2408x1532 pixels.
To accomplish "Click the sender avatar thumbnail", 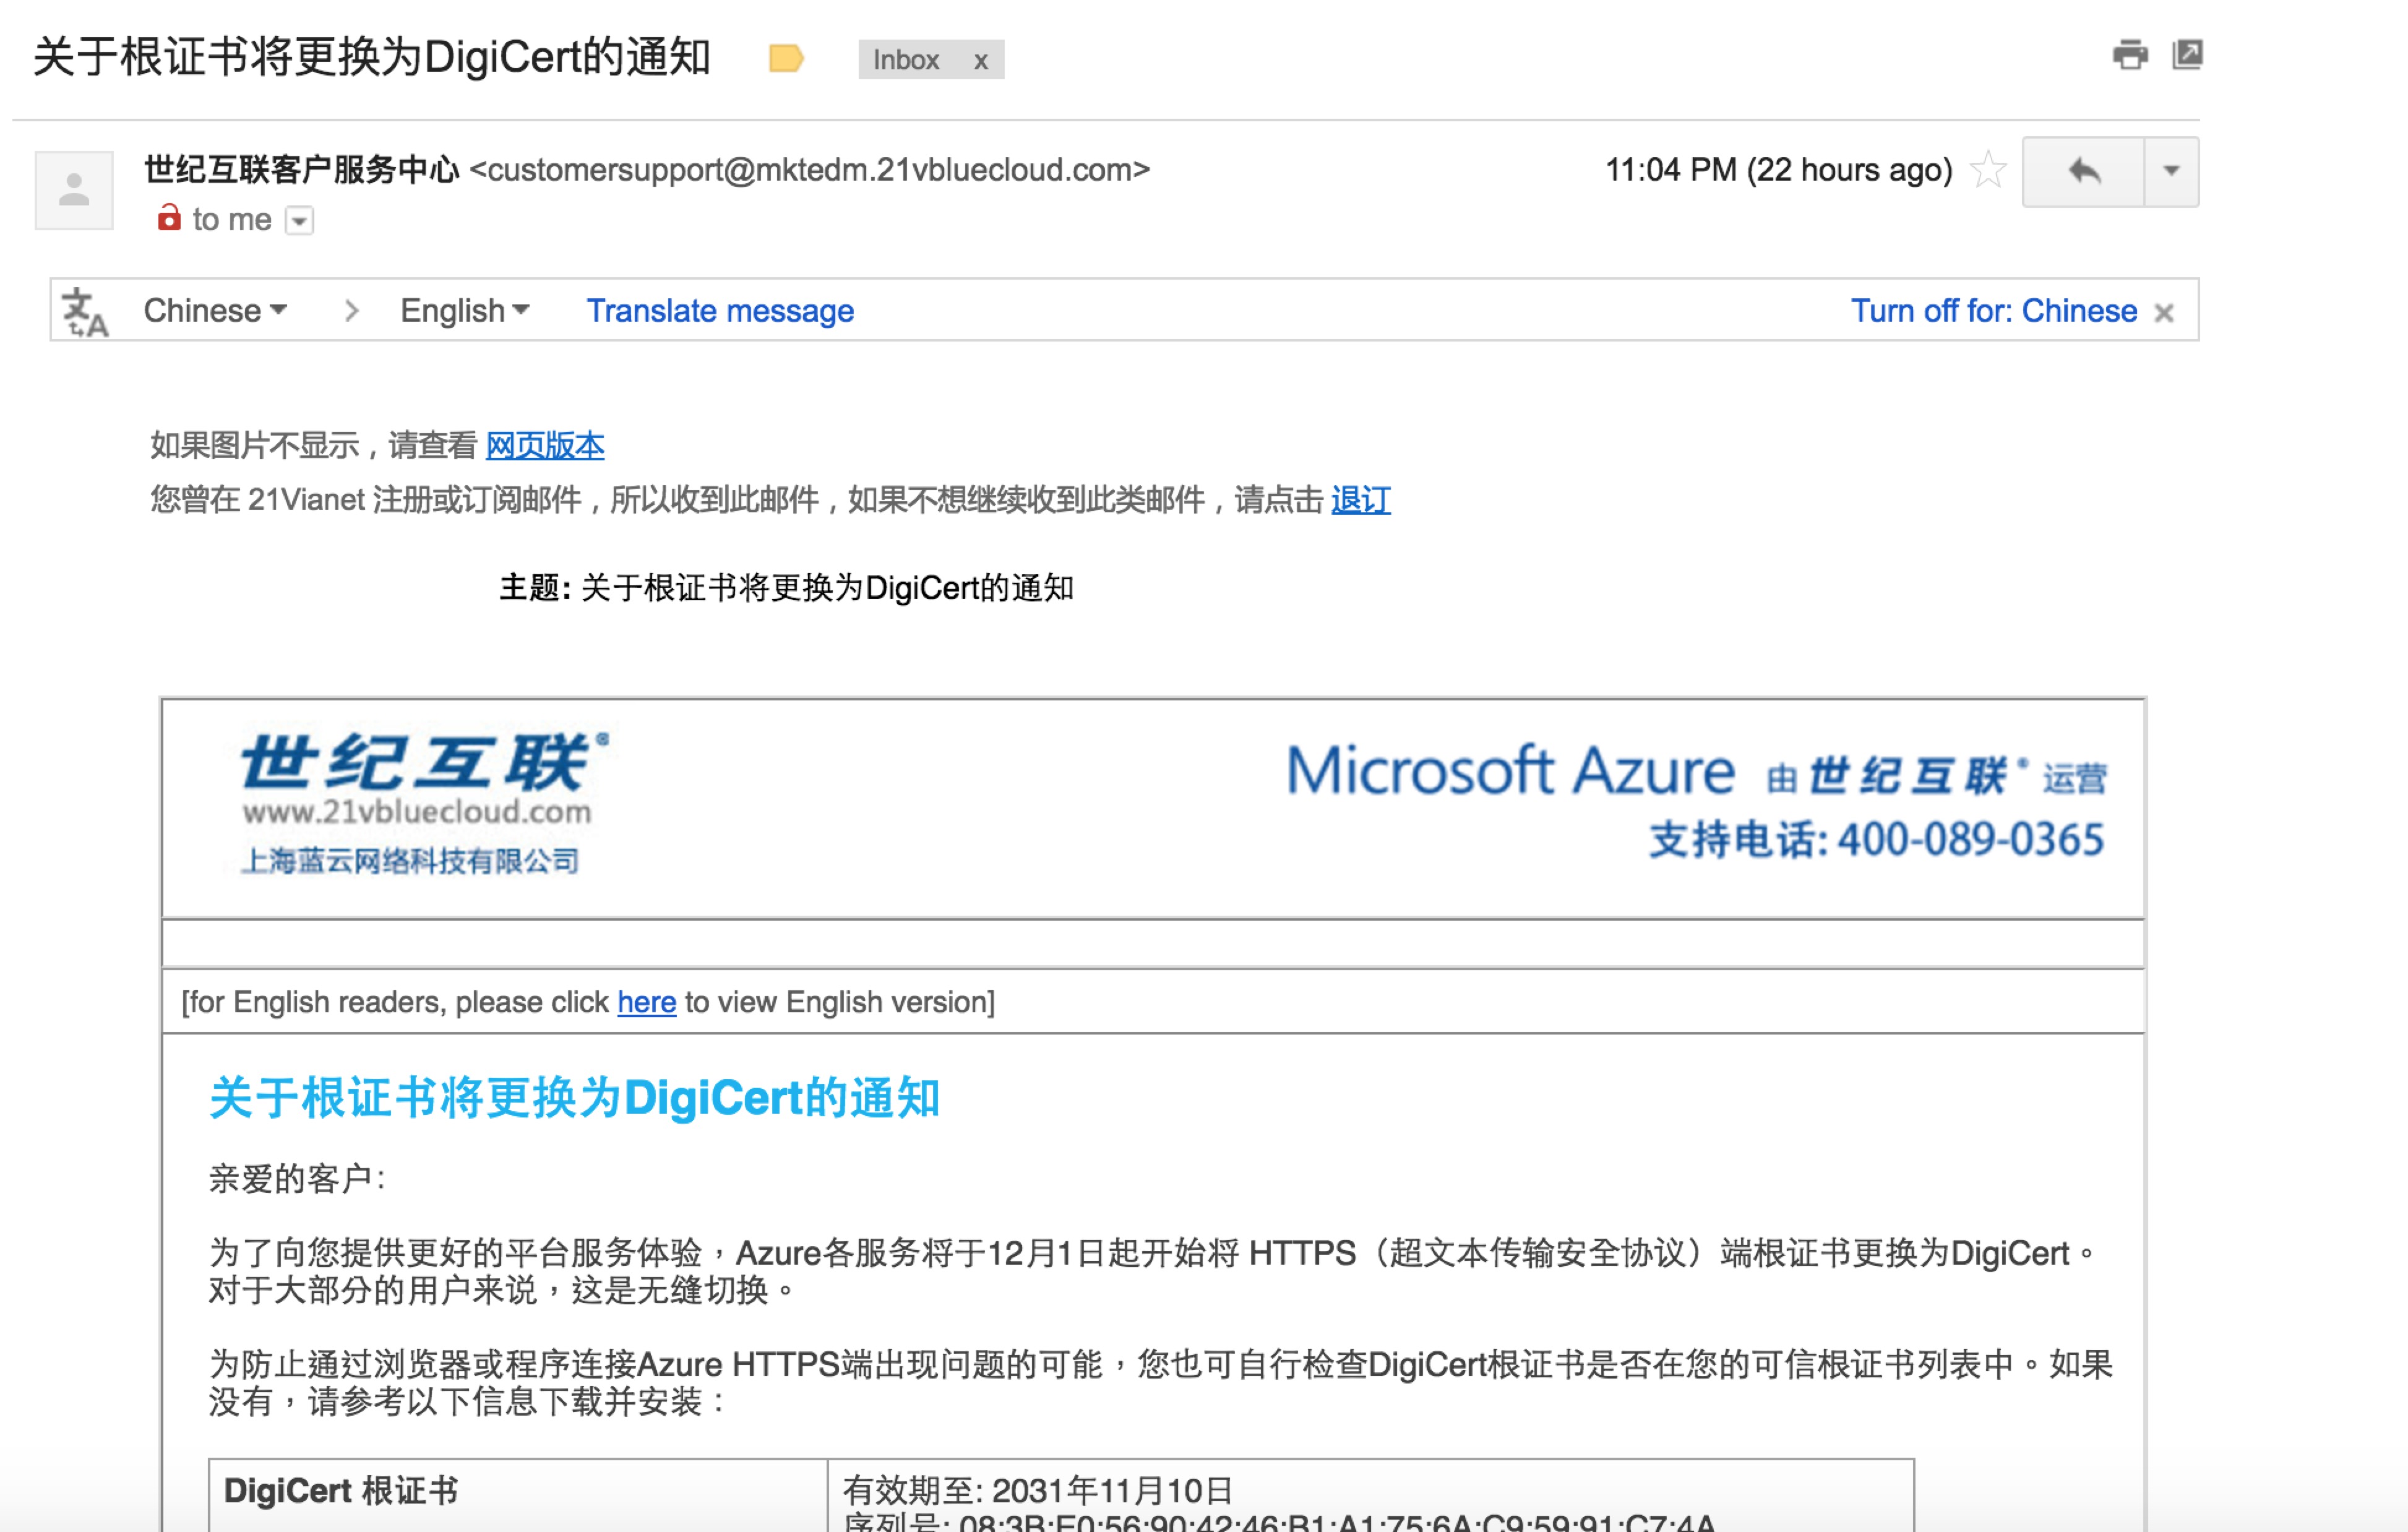I will [74, 190].
